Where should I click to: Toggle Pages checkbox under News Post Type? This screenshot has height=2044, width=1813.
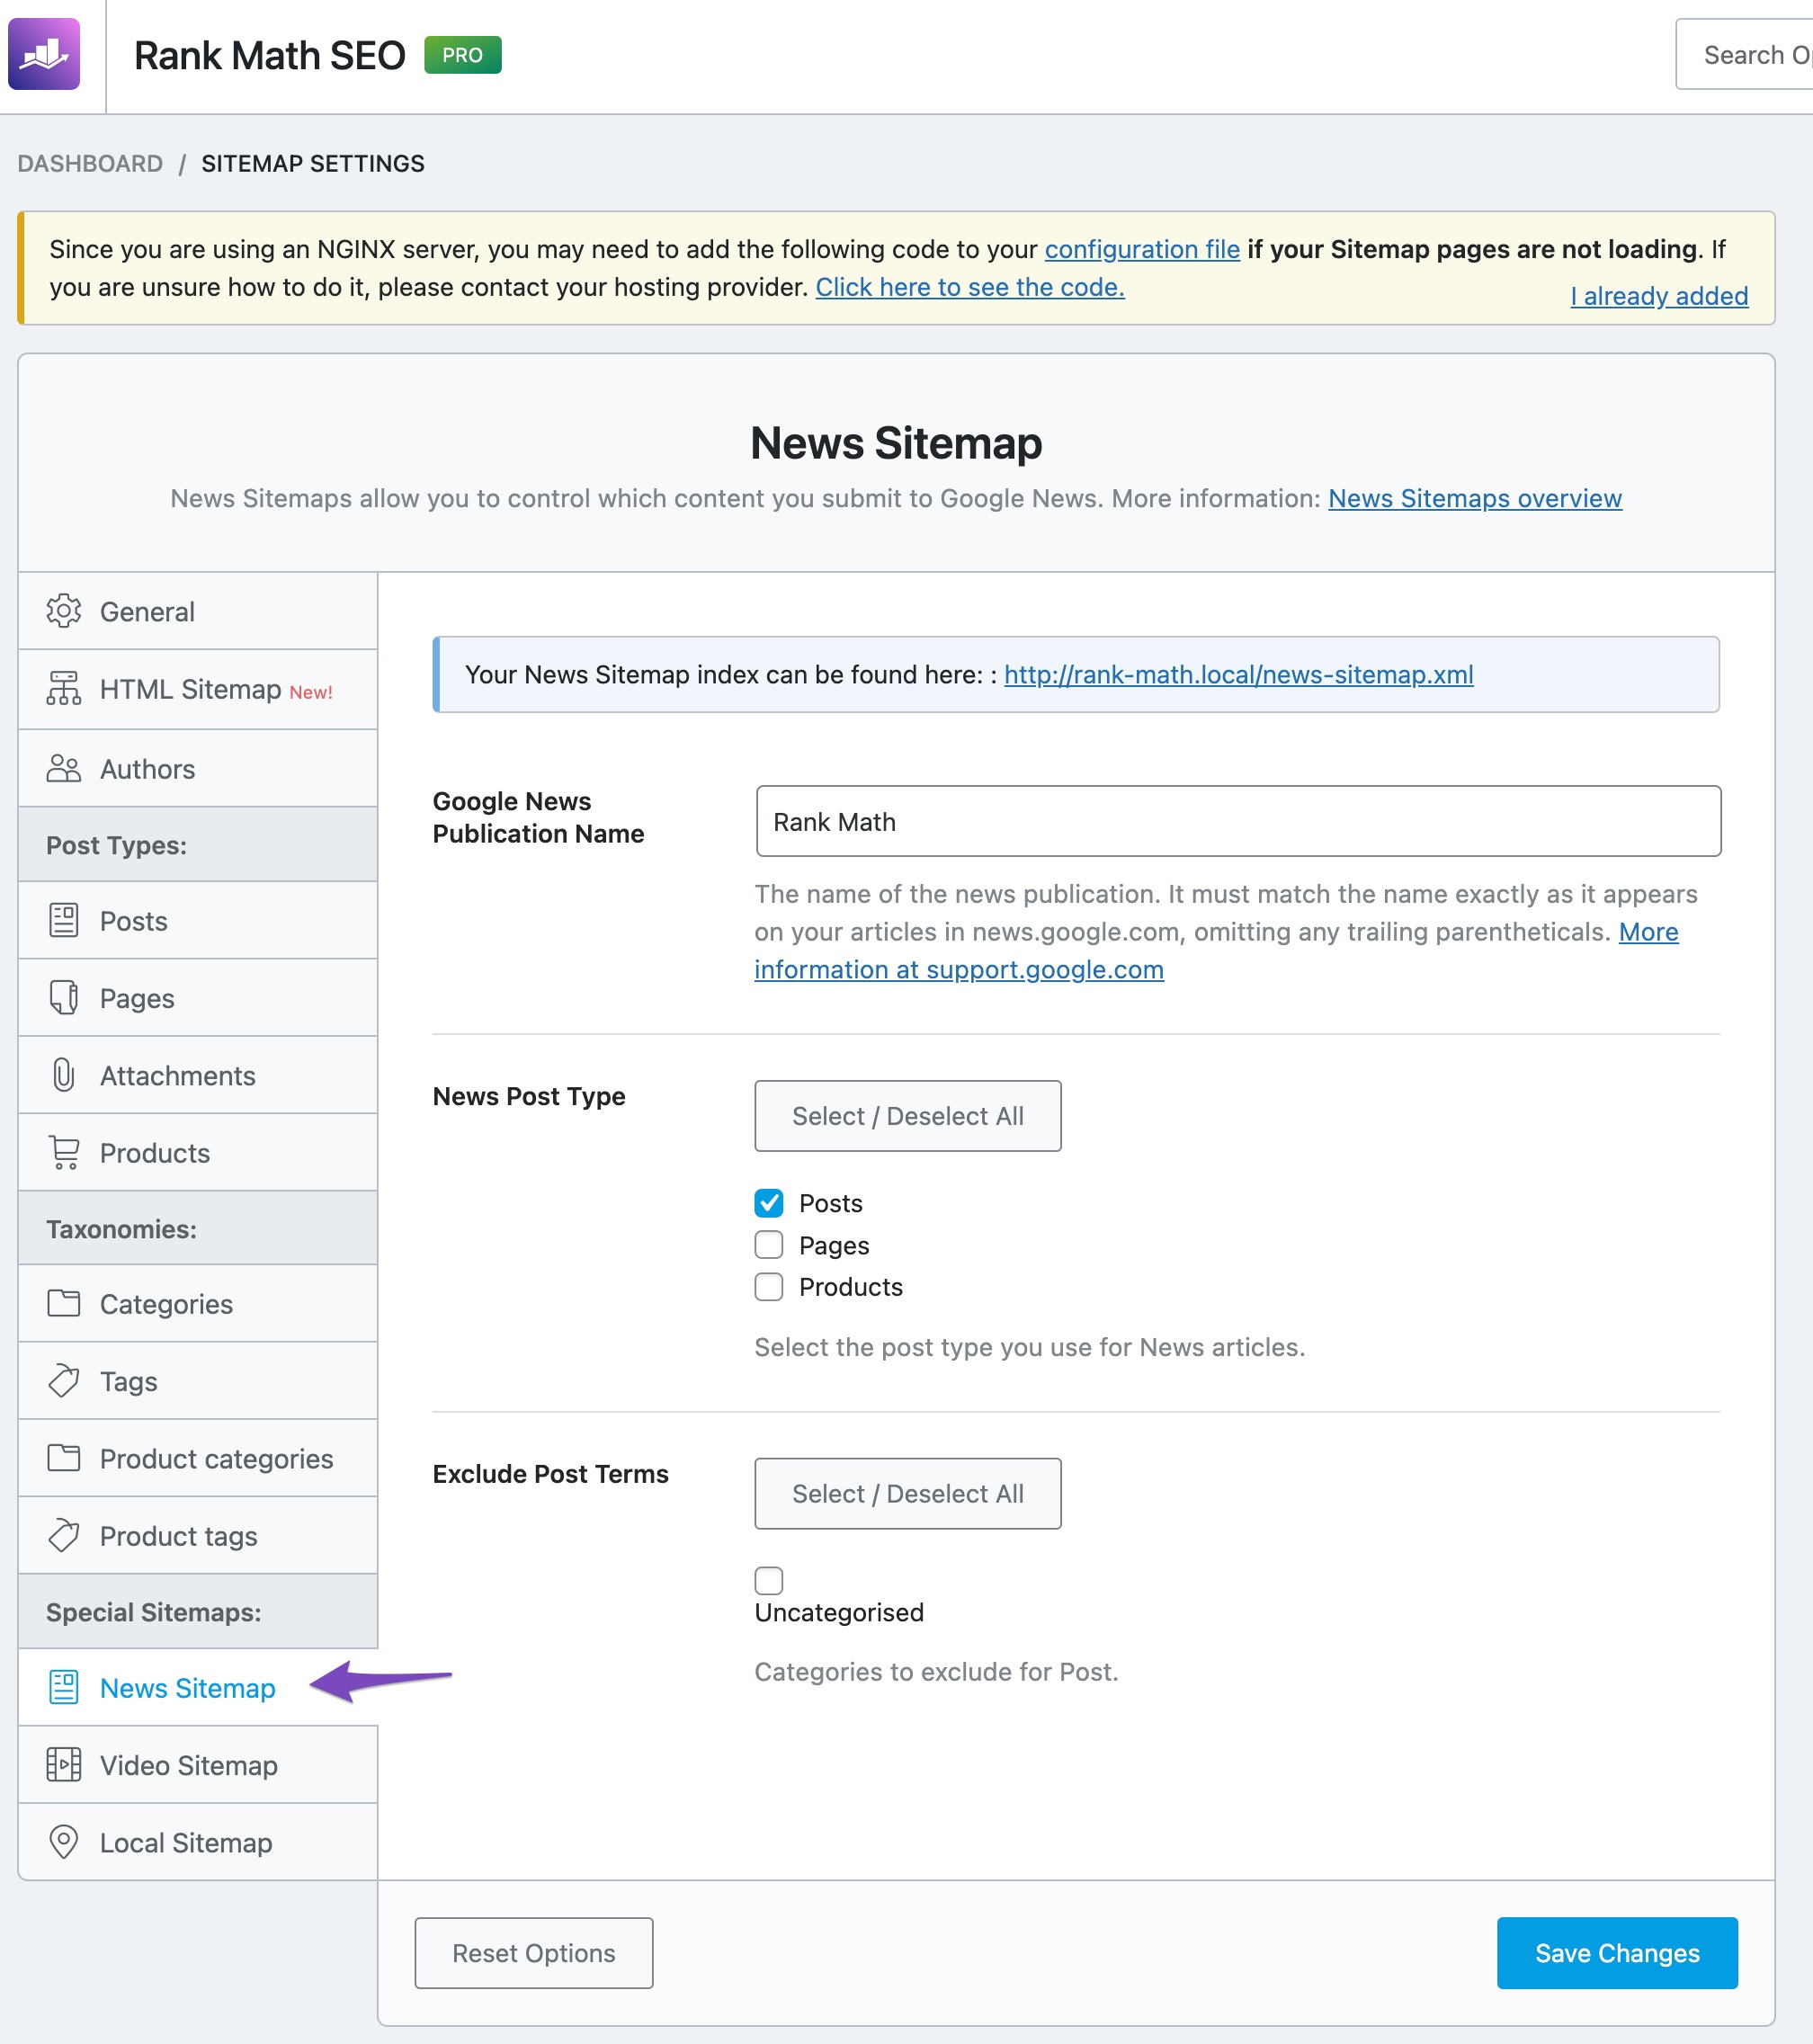pos(768,1245)
